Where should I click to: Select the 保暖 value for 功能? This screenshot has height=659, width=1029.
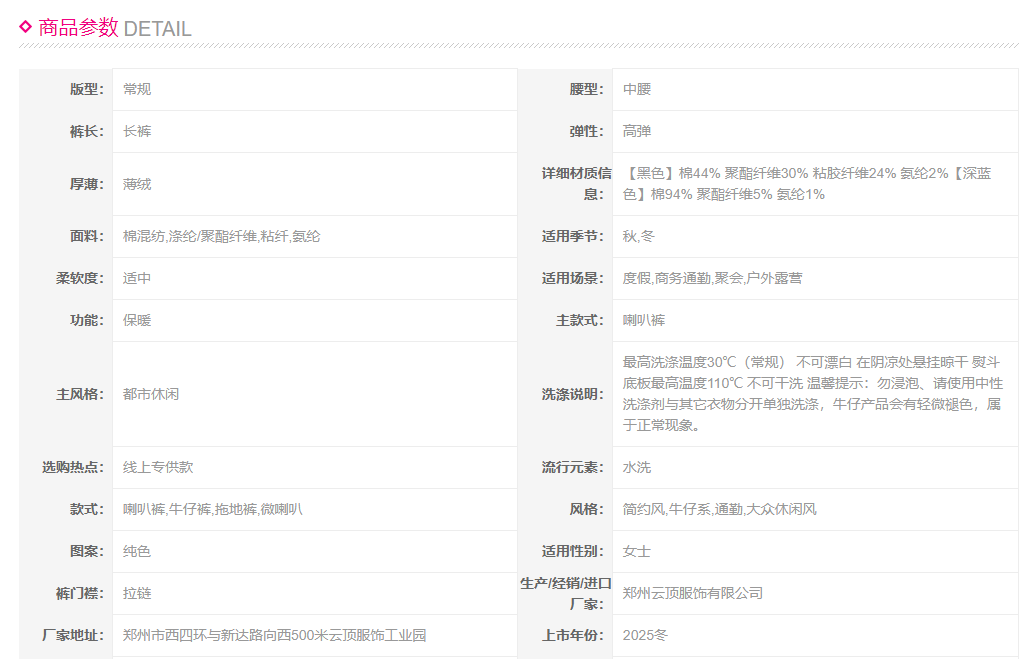coord(137,320)
